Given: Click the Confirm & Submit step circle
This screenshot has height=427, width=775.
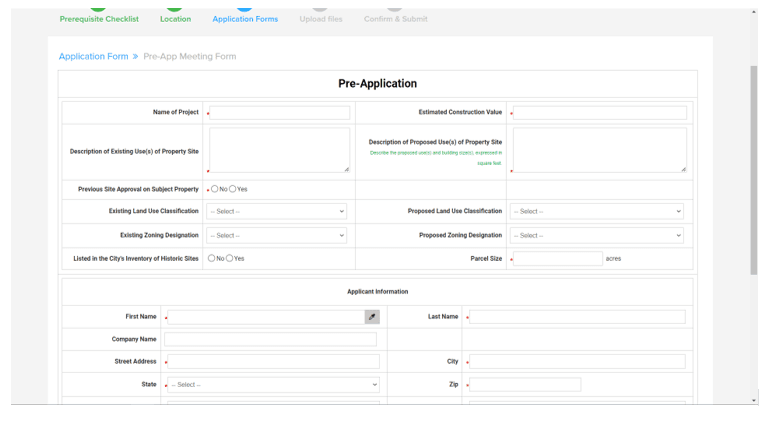Looking at the screenshot, I should (x=395, y=6).
